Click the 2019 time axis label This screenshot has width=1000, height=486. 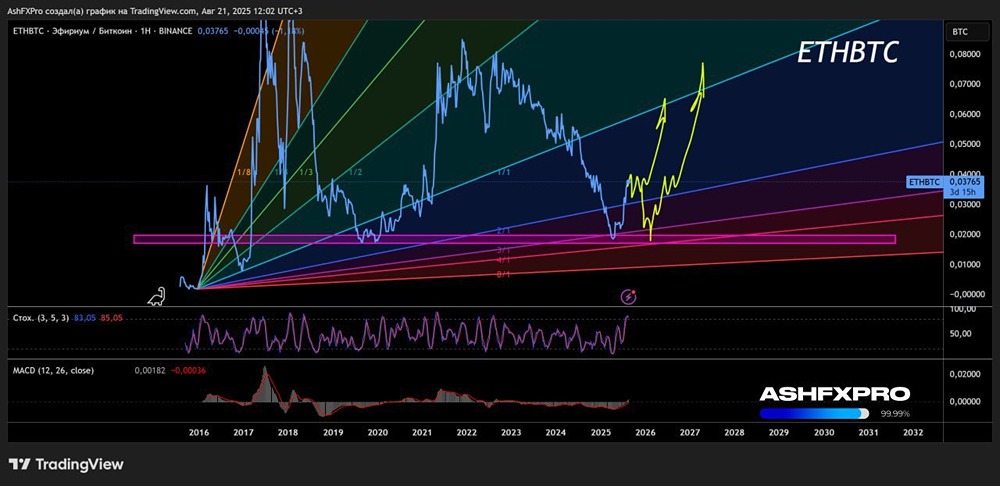click(333, 432)
